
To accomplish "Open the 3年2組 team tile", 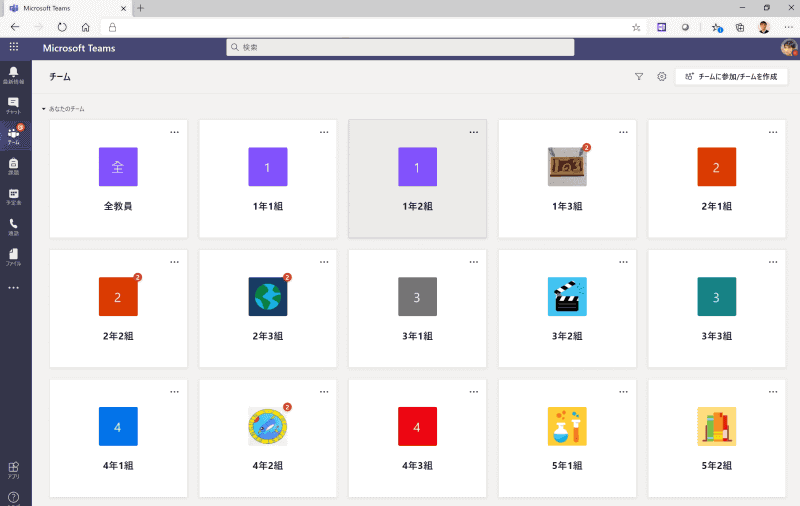I will pyautogui.click(x=567, y=307).
